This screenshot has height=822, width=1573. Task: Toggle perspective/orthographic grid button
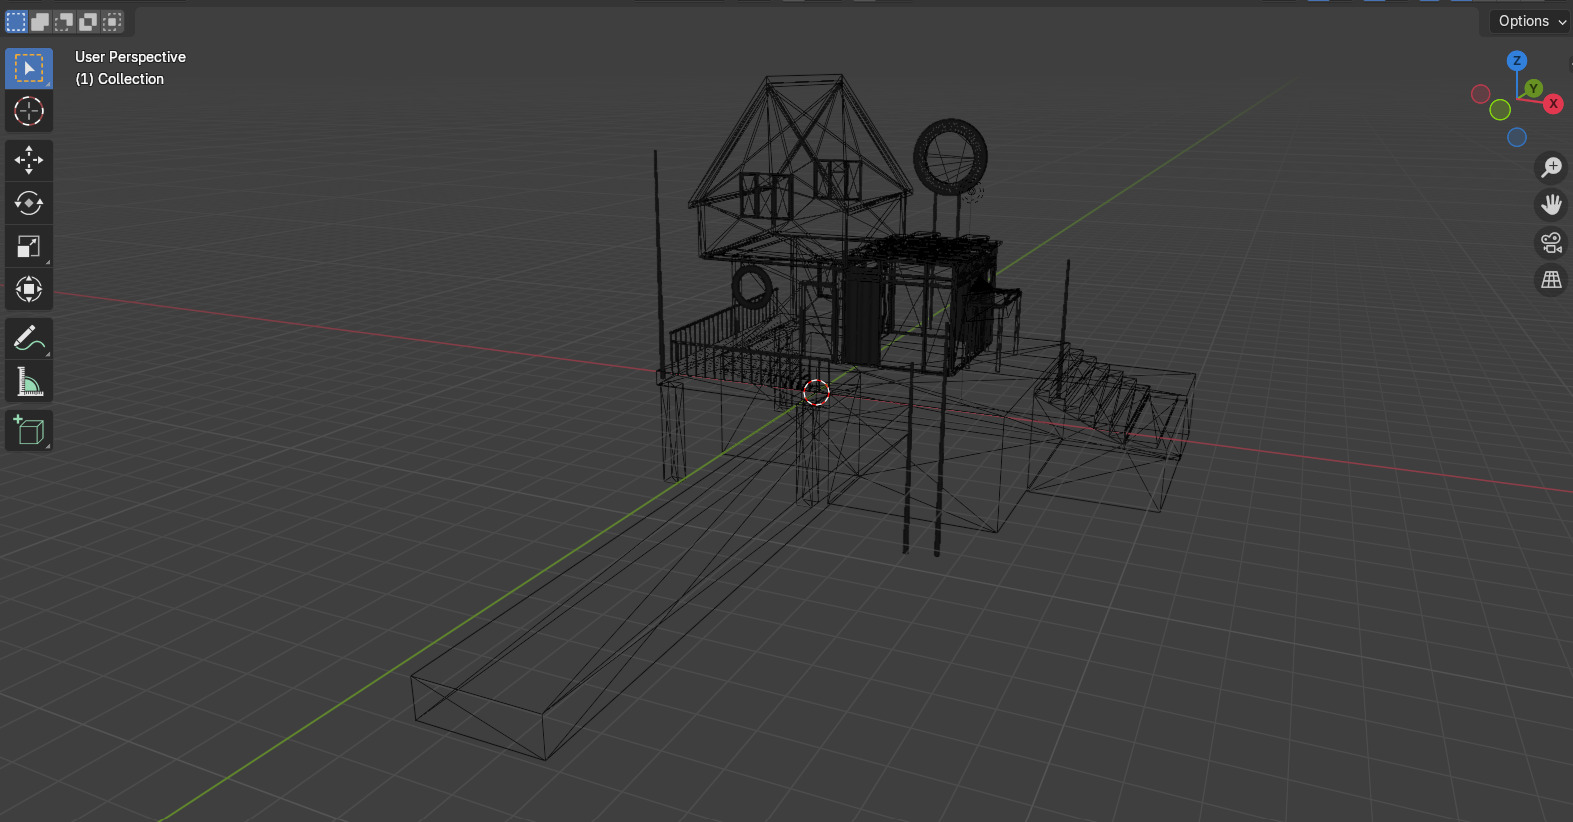coord(1551,281)
